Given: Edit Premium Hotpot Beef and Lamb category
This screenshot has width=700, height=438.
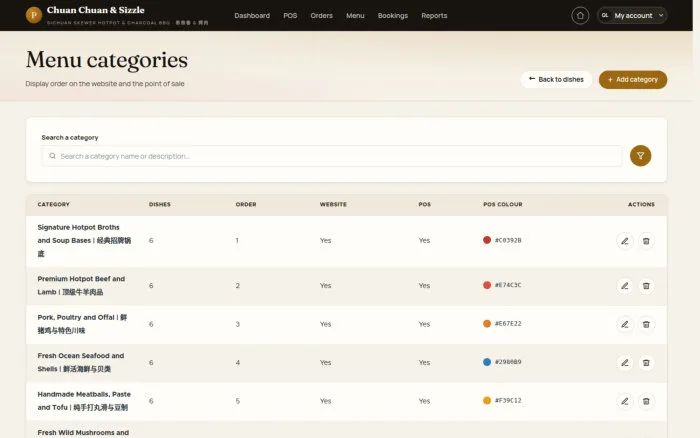Looking at the screenshot, I should [625, 286].
